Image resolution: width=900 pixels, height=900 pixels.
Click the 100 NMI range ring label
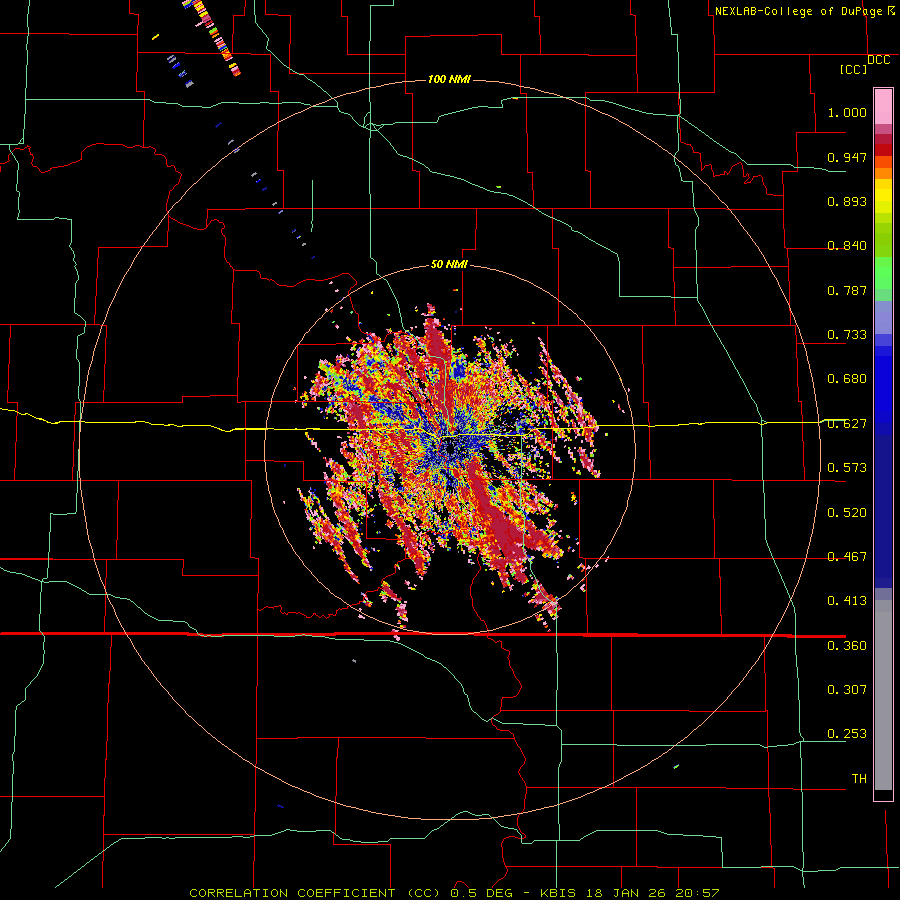tap(449, 79)
